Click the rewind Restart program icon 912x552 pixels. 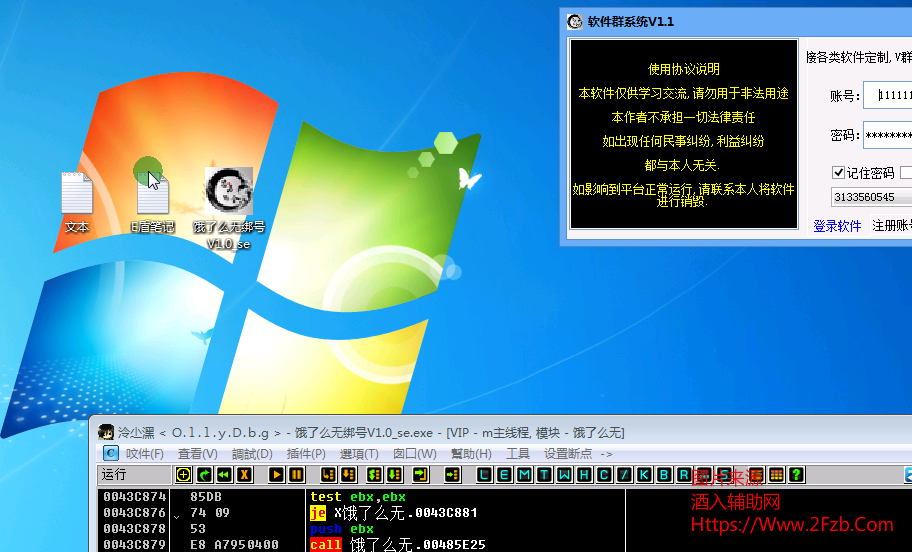[x=224, y=475]
